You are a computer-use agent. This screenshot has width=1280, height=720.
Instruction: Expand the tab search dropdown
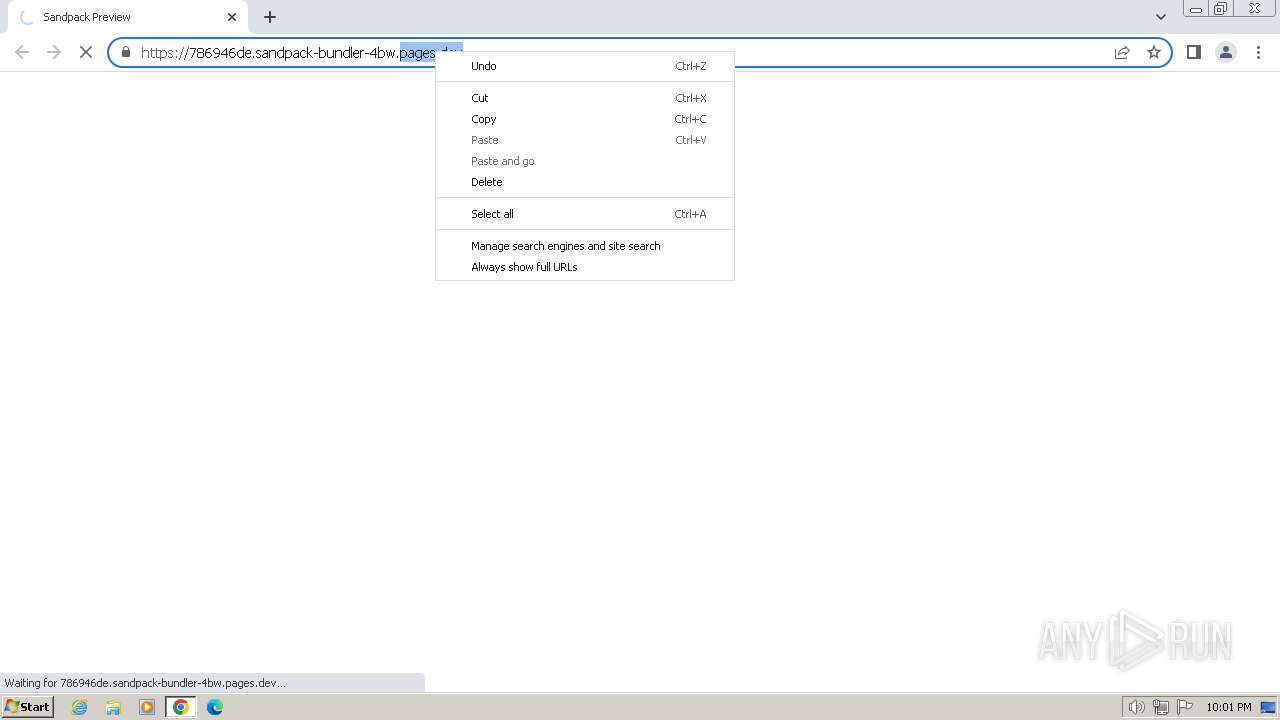click(x=1161, y=17)
